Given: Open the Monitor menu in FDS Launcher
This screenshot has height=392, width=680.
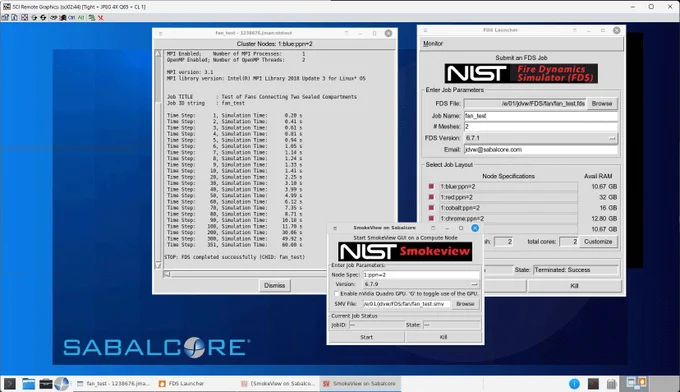Looking at the screenshot, I should click(x=433, y=44).
